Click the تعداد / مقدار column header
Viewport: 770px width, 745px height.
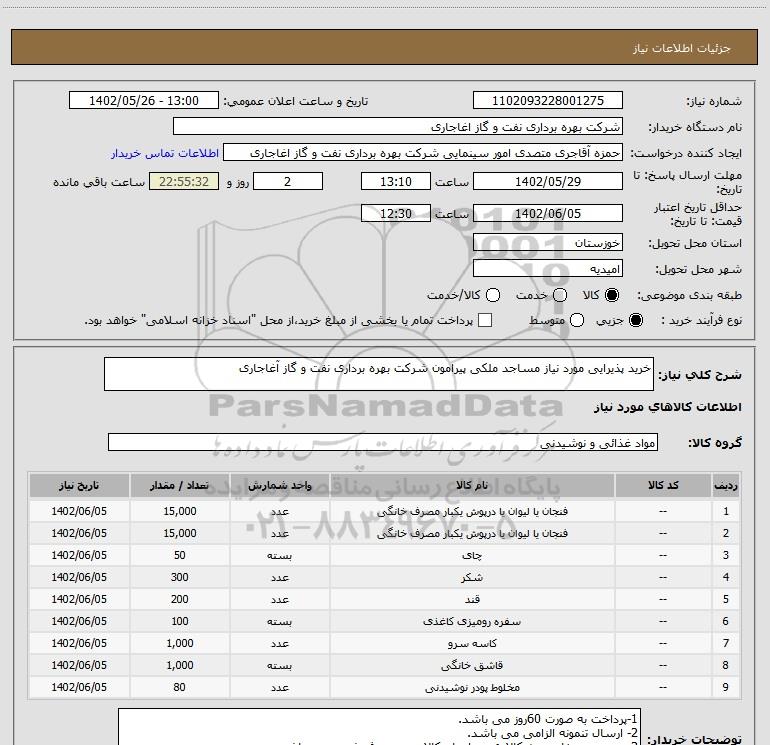tap(179, 485)
